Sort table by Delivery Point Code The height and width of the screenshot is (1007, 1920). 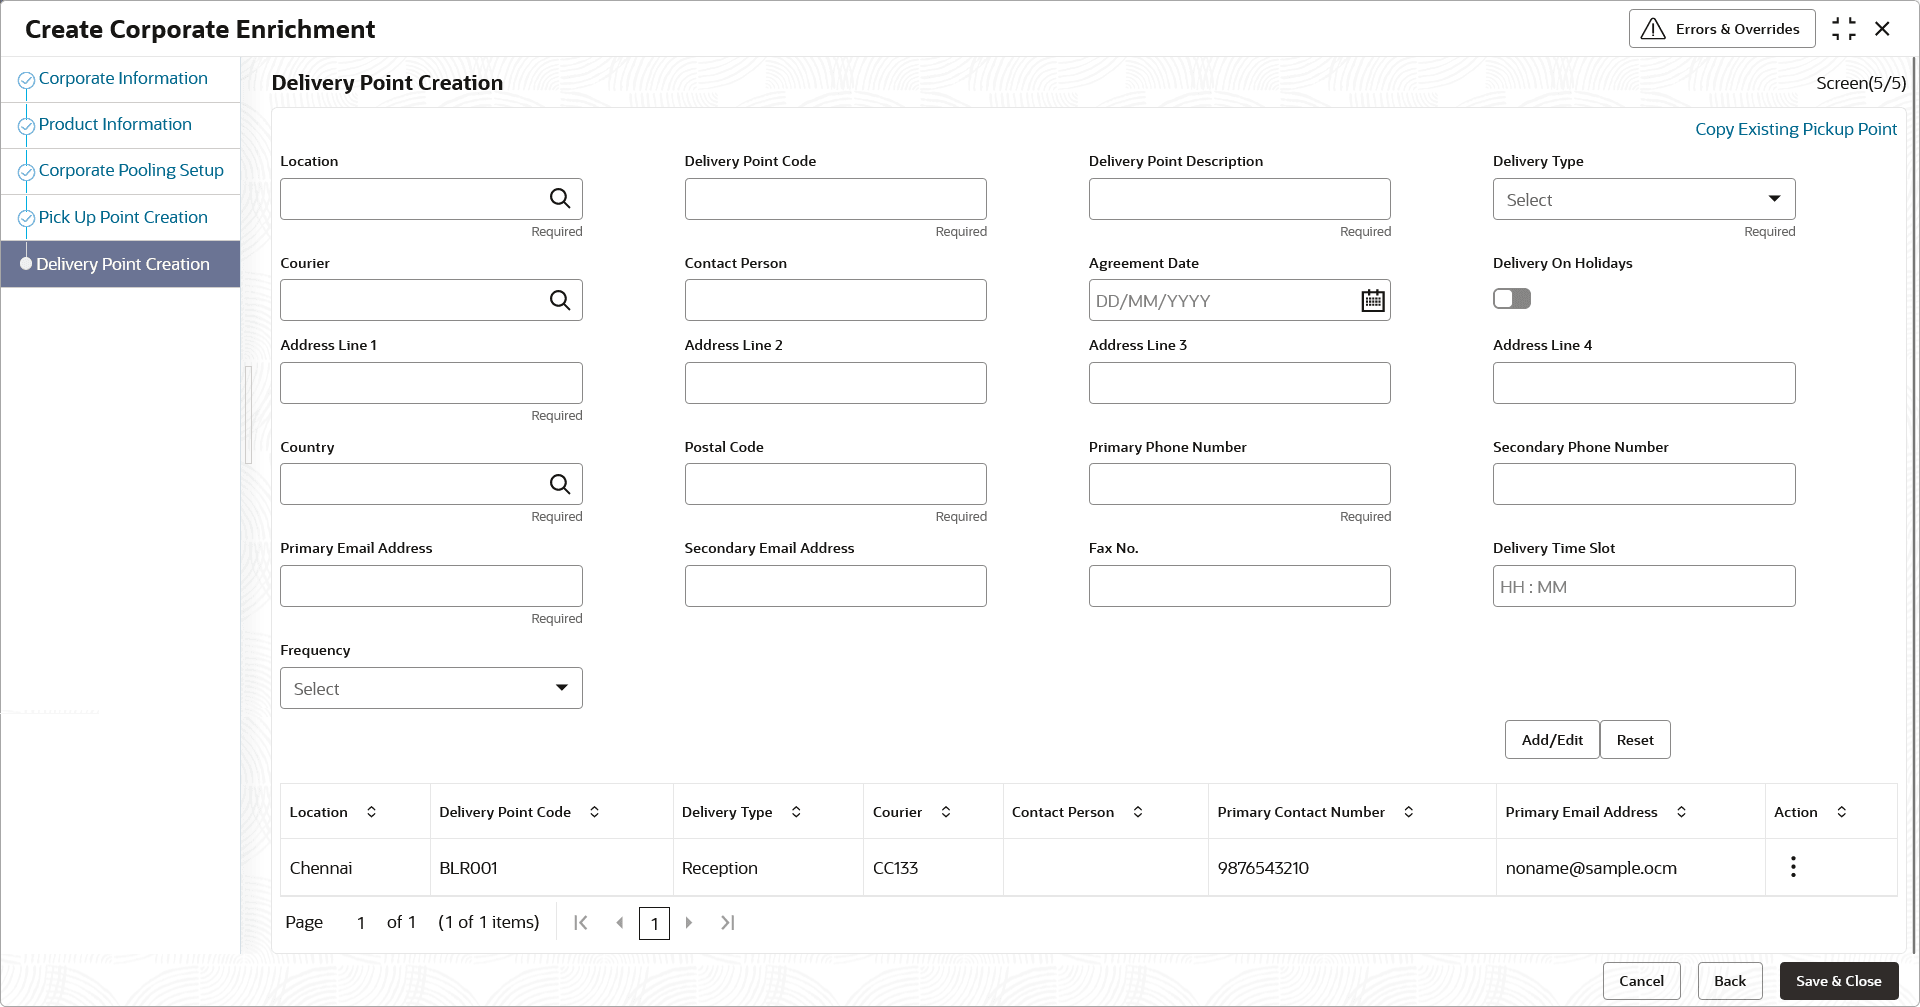pyautogui.click(x=594, y=812)
